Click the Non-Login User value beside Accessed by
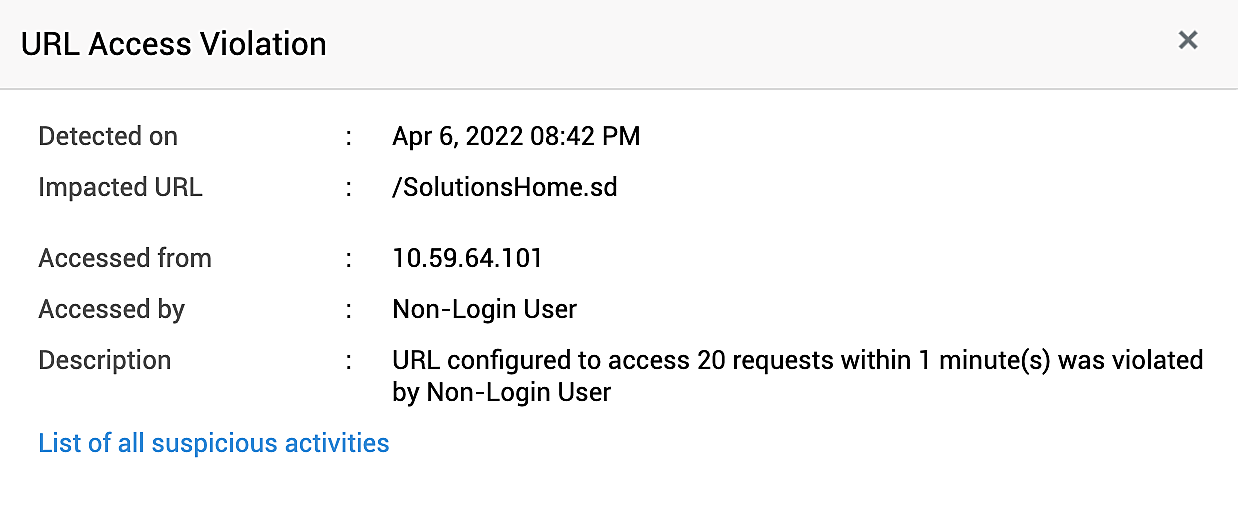Image resolution: width=1238 pixels, height=508 pixels. (x=484, y=309)
